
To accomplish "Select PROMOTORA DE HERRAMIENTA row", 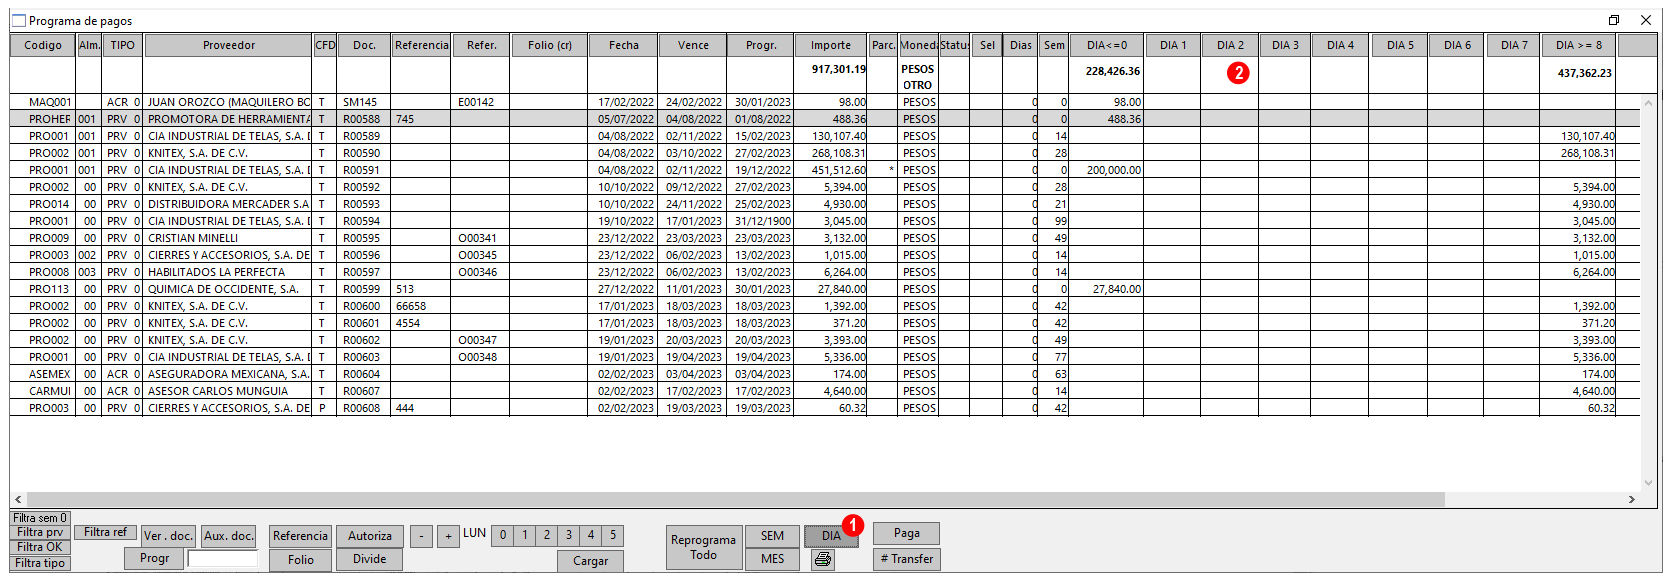I will [x=826, y=119].
